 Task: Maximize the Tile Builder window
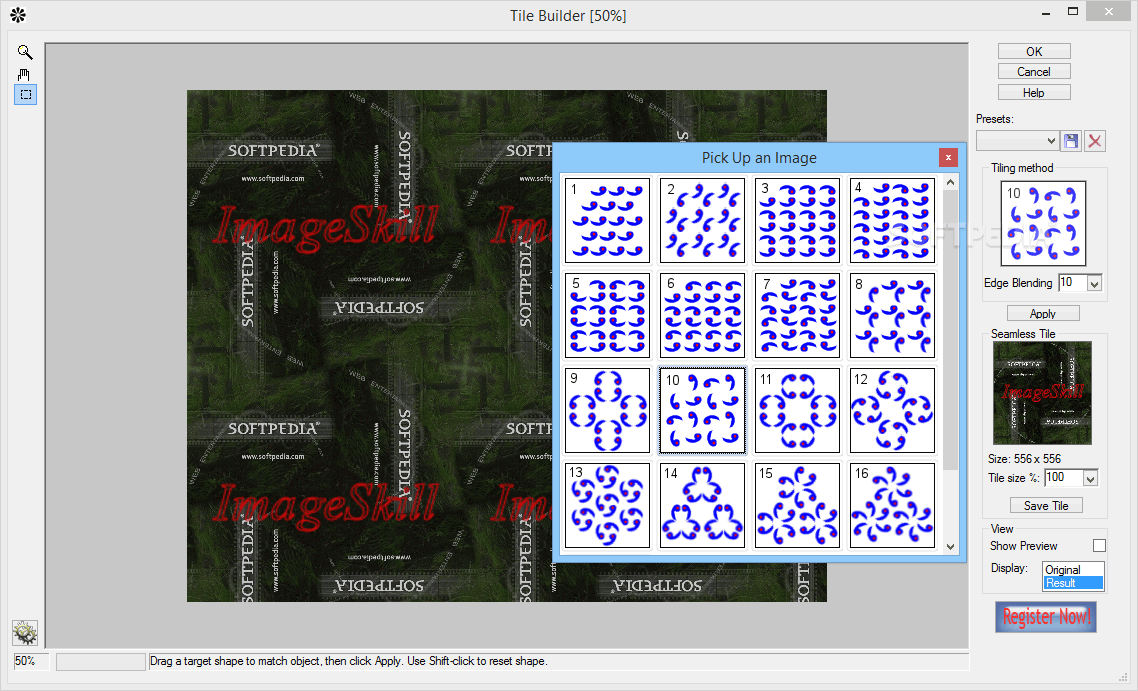tap(1073, 12)
